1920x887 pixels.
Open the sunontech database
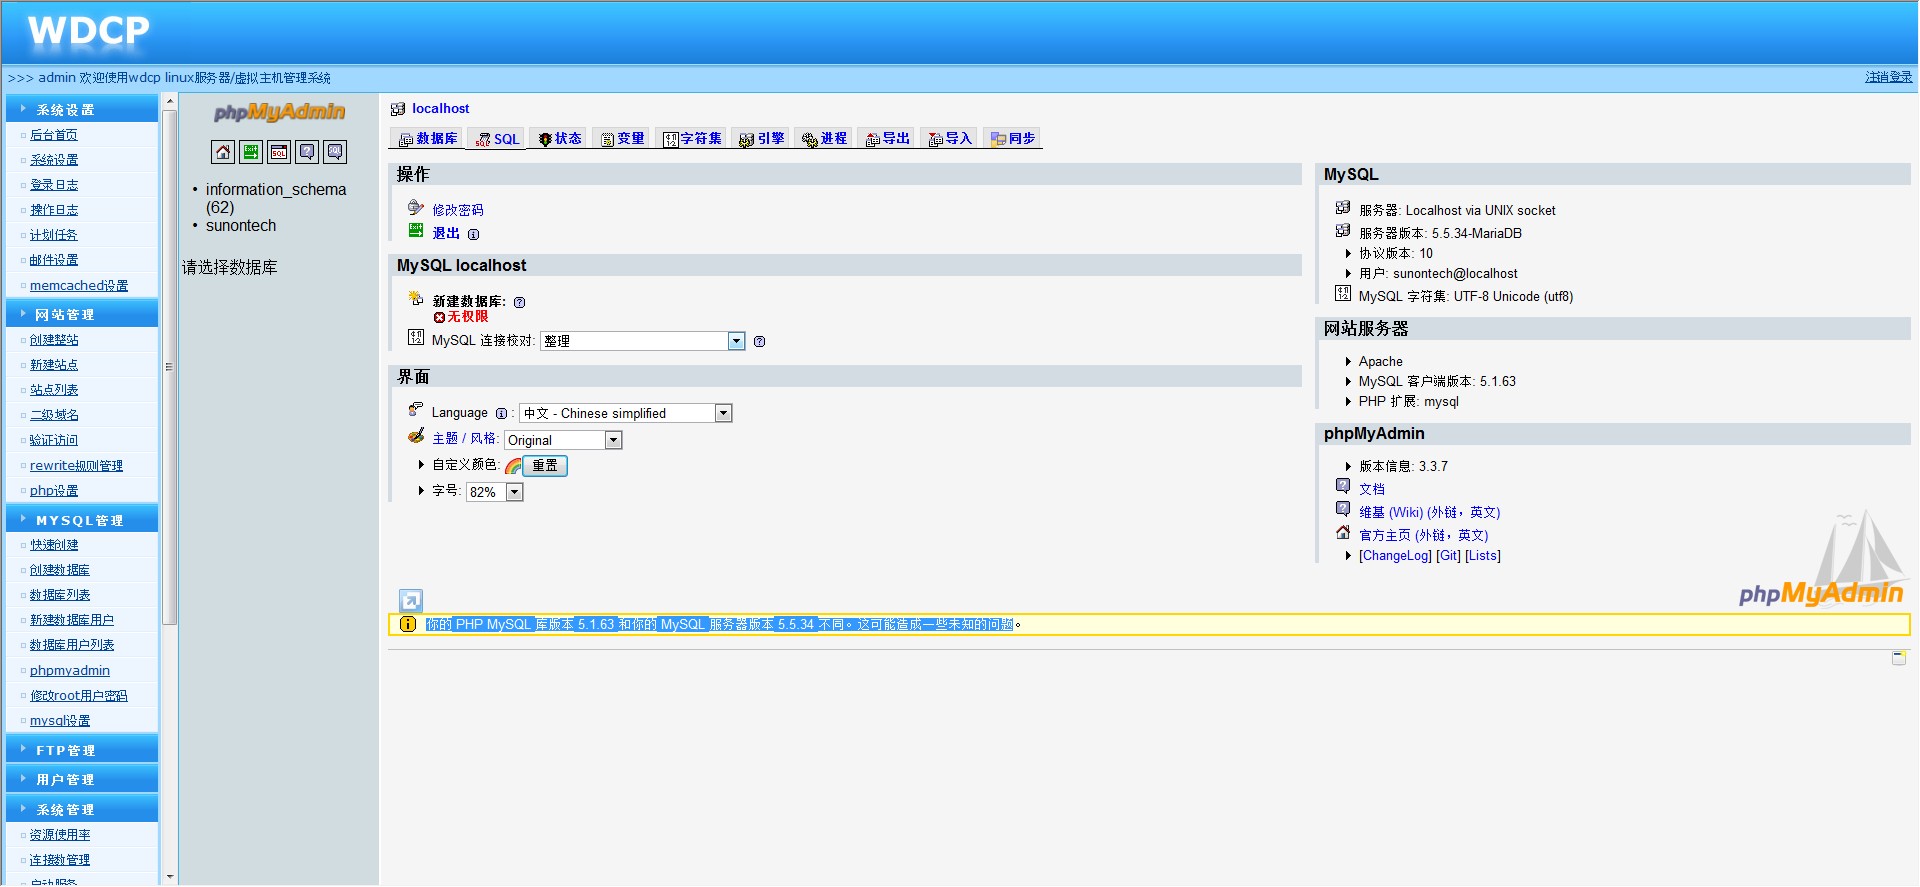pos(241,226)
